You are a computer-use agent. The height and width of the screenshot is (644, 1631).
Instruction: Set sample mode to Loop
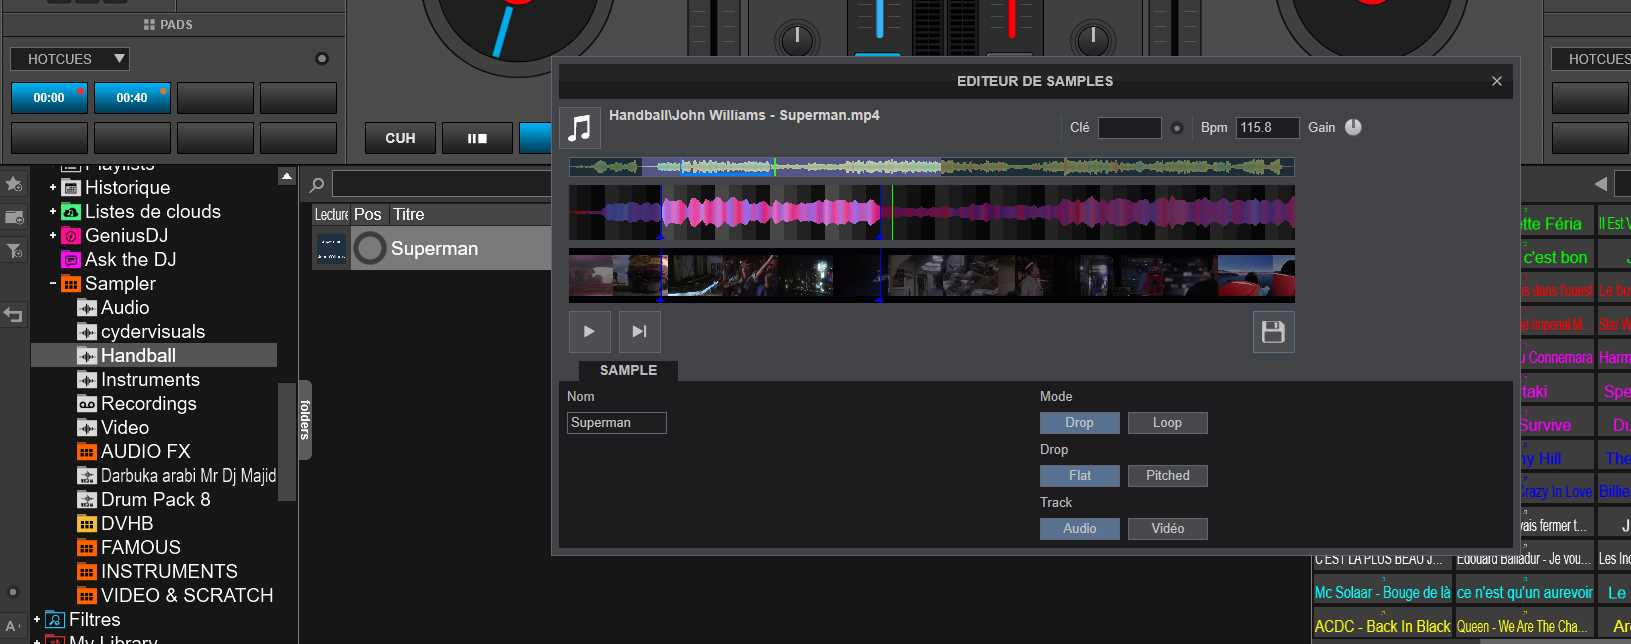[x=1167, y=423]
